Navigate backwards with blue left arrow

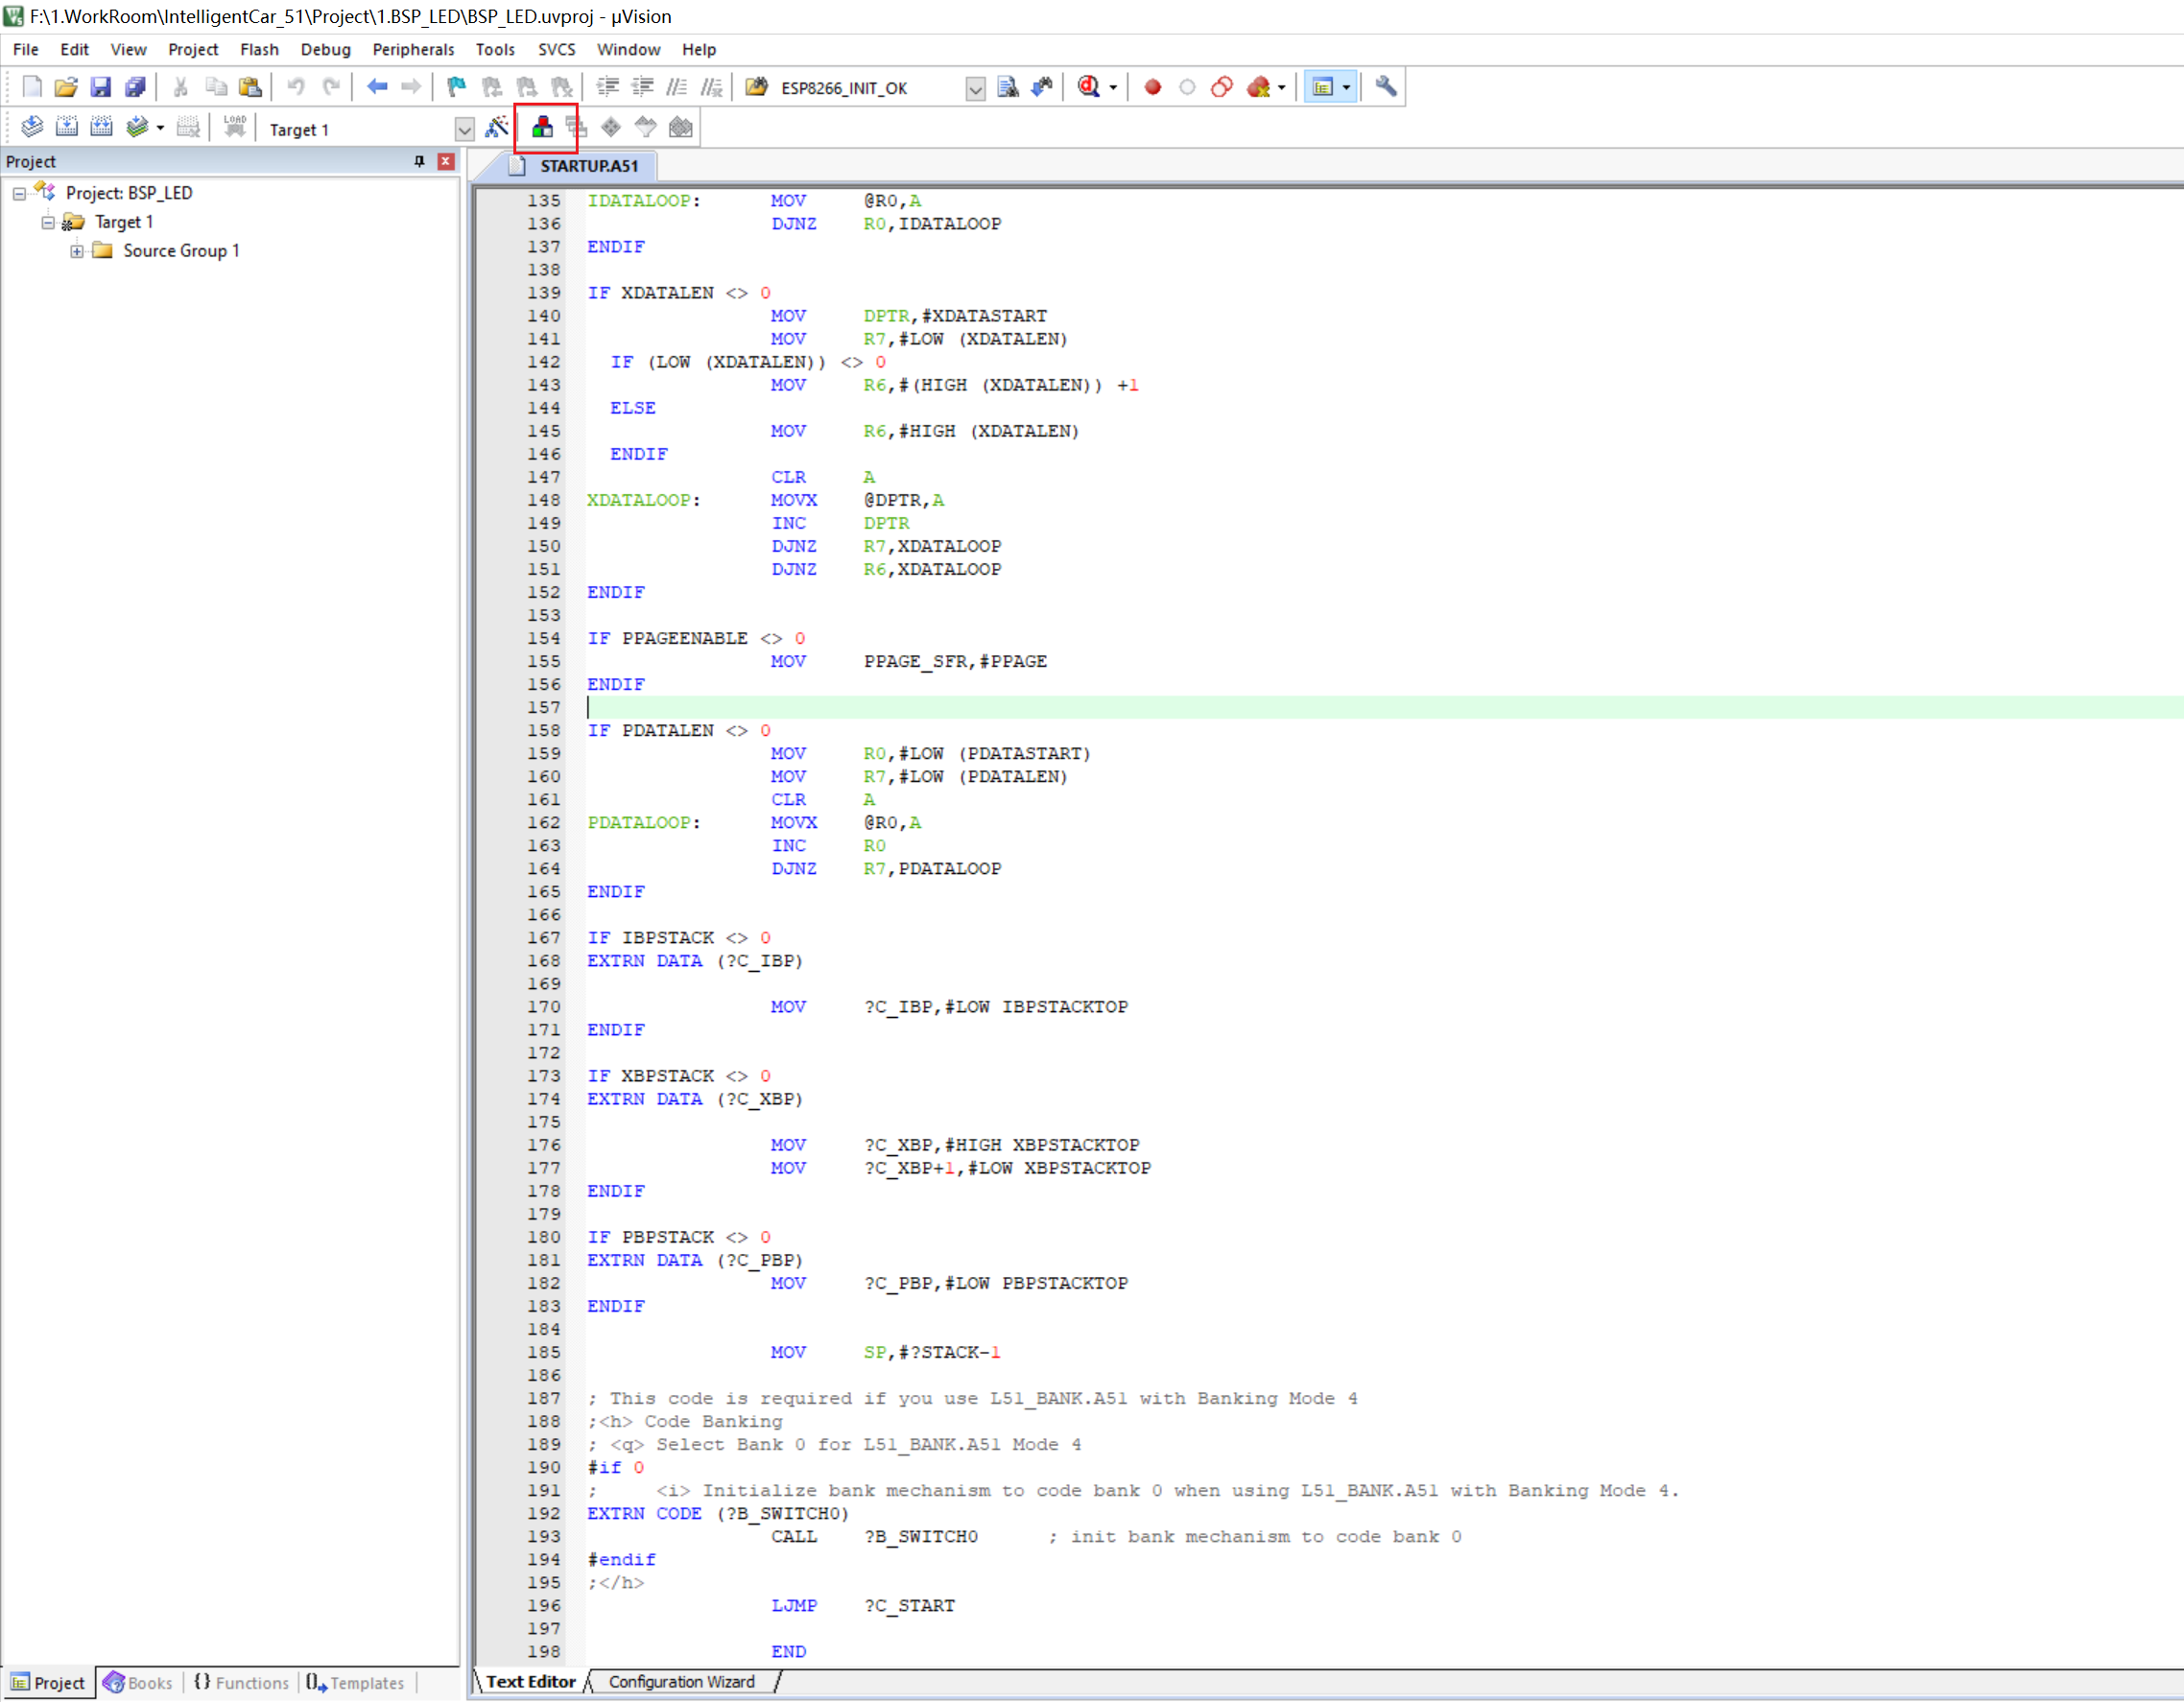point(377,87)
